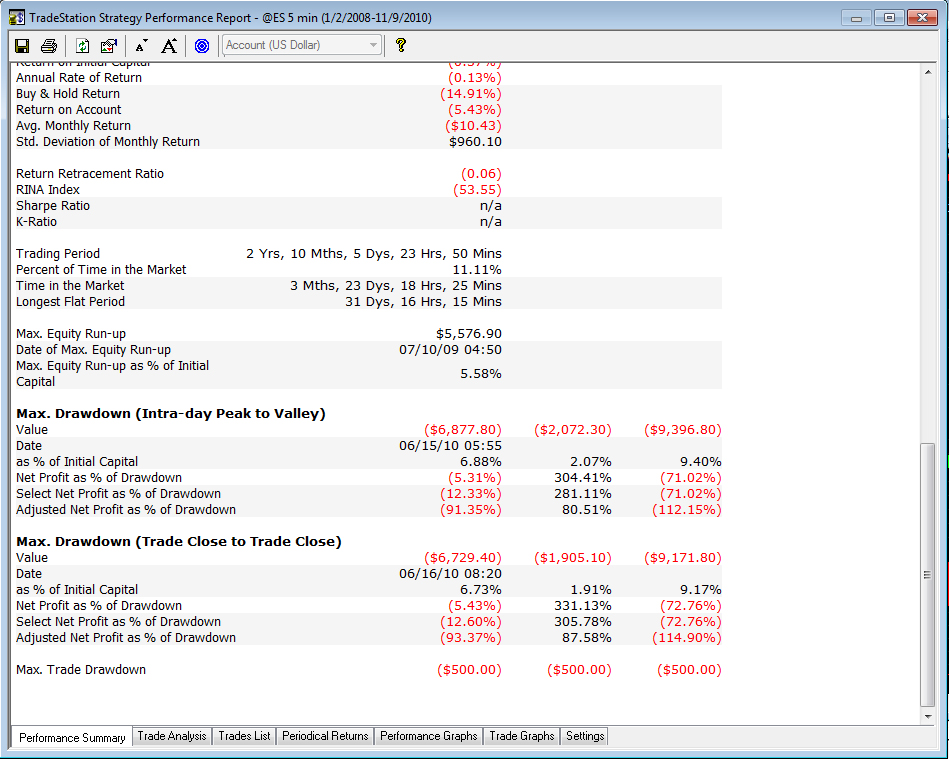
Task: Click the scrollbar up arrow
Action: (928, 72)
